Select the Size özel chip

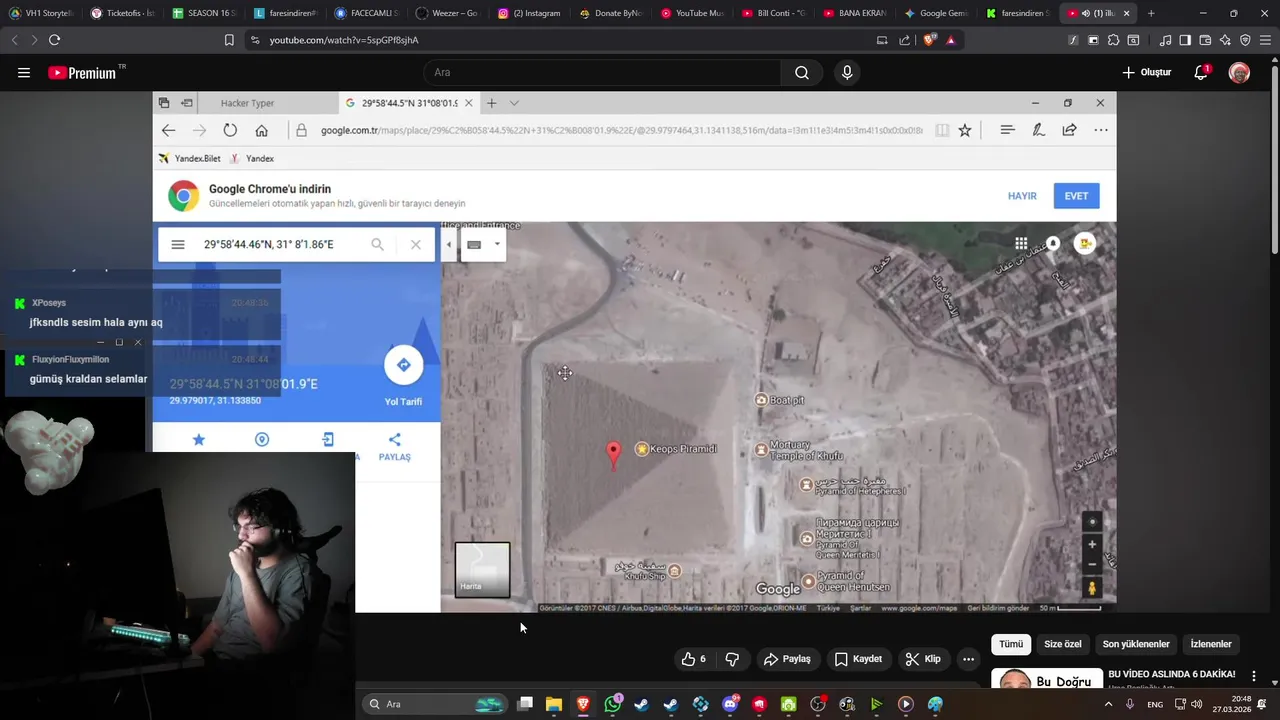point(1063,644)
